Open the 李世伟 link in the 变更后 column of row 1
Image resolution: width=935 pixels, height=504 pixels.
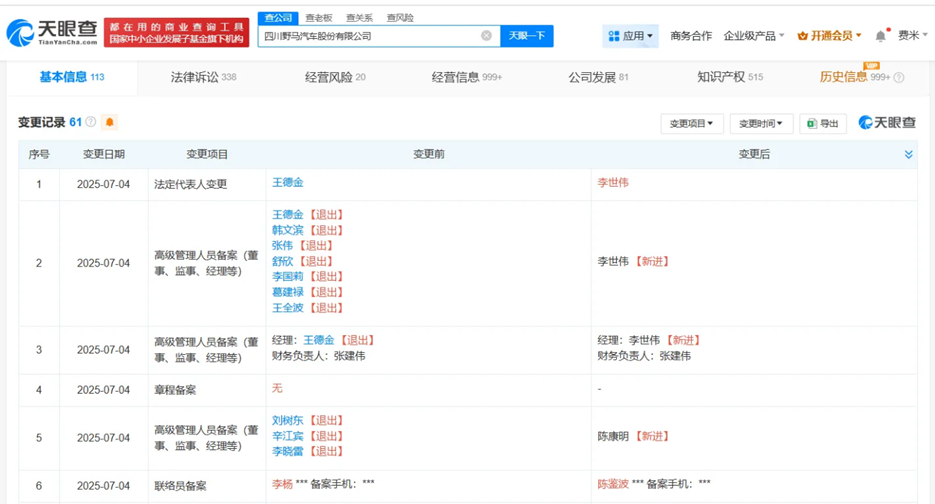[613, 183]
